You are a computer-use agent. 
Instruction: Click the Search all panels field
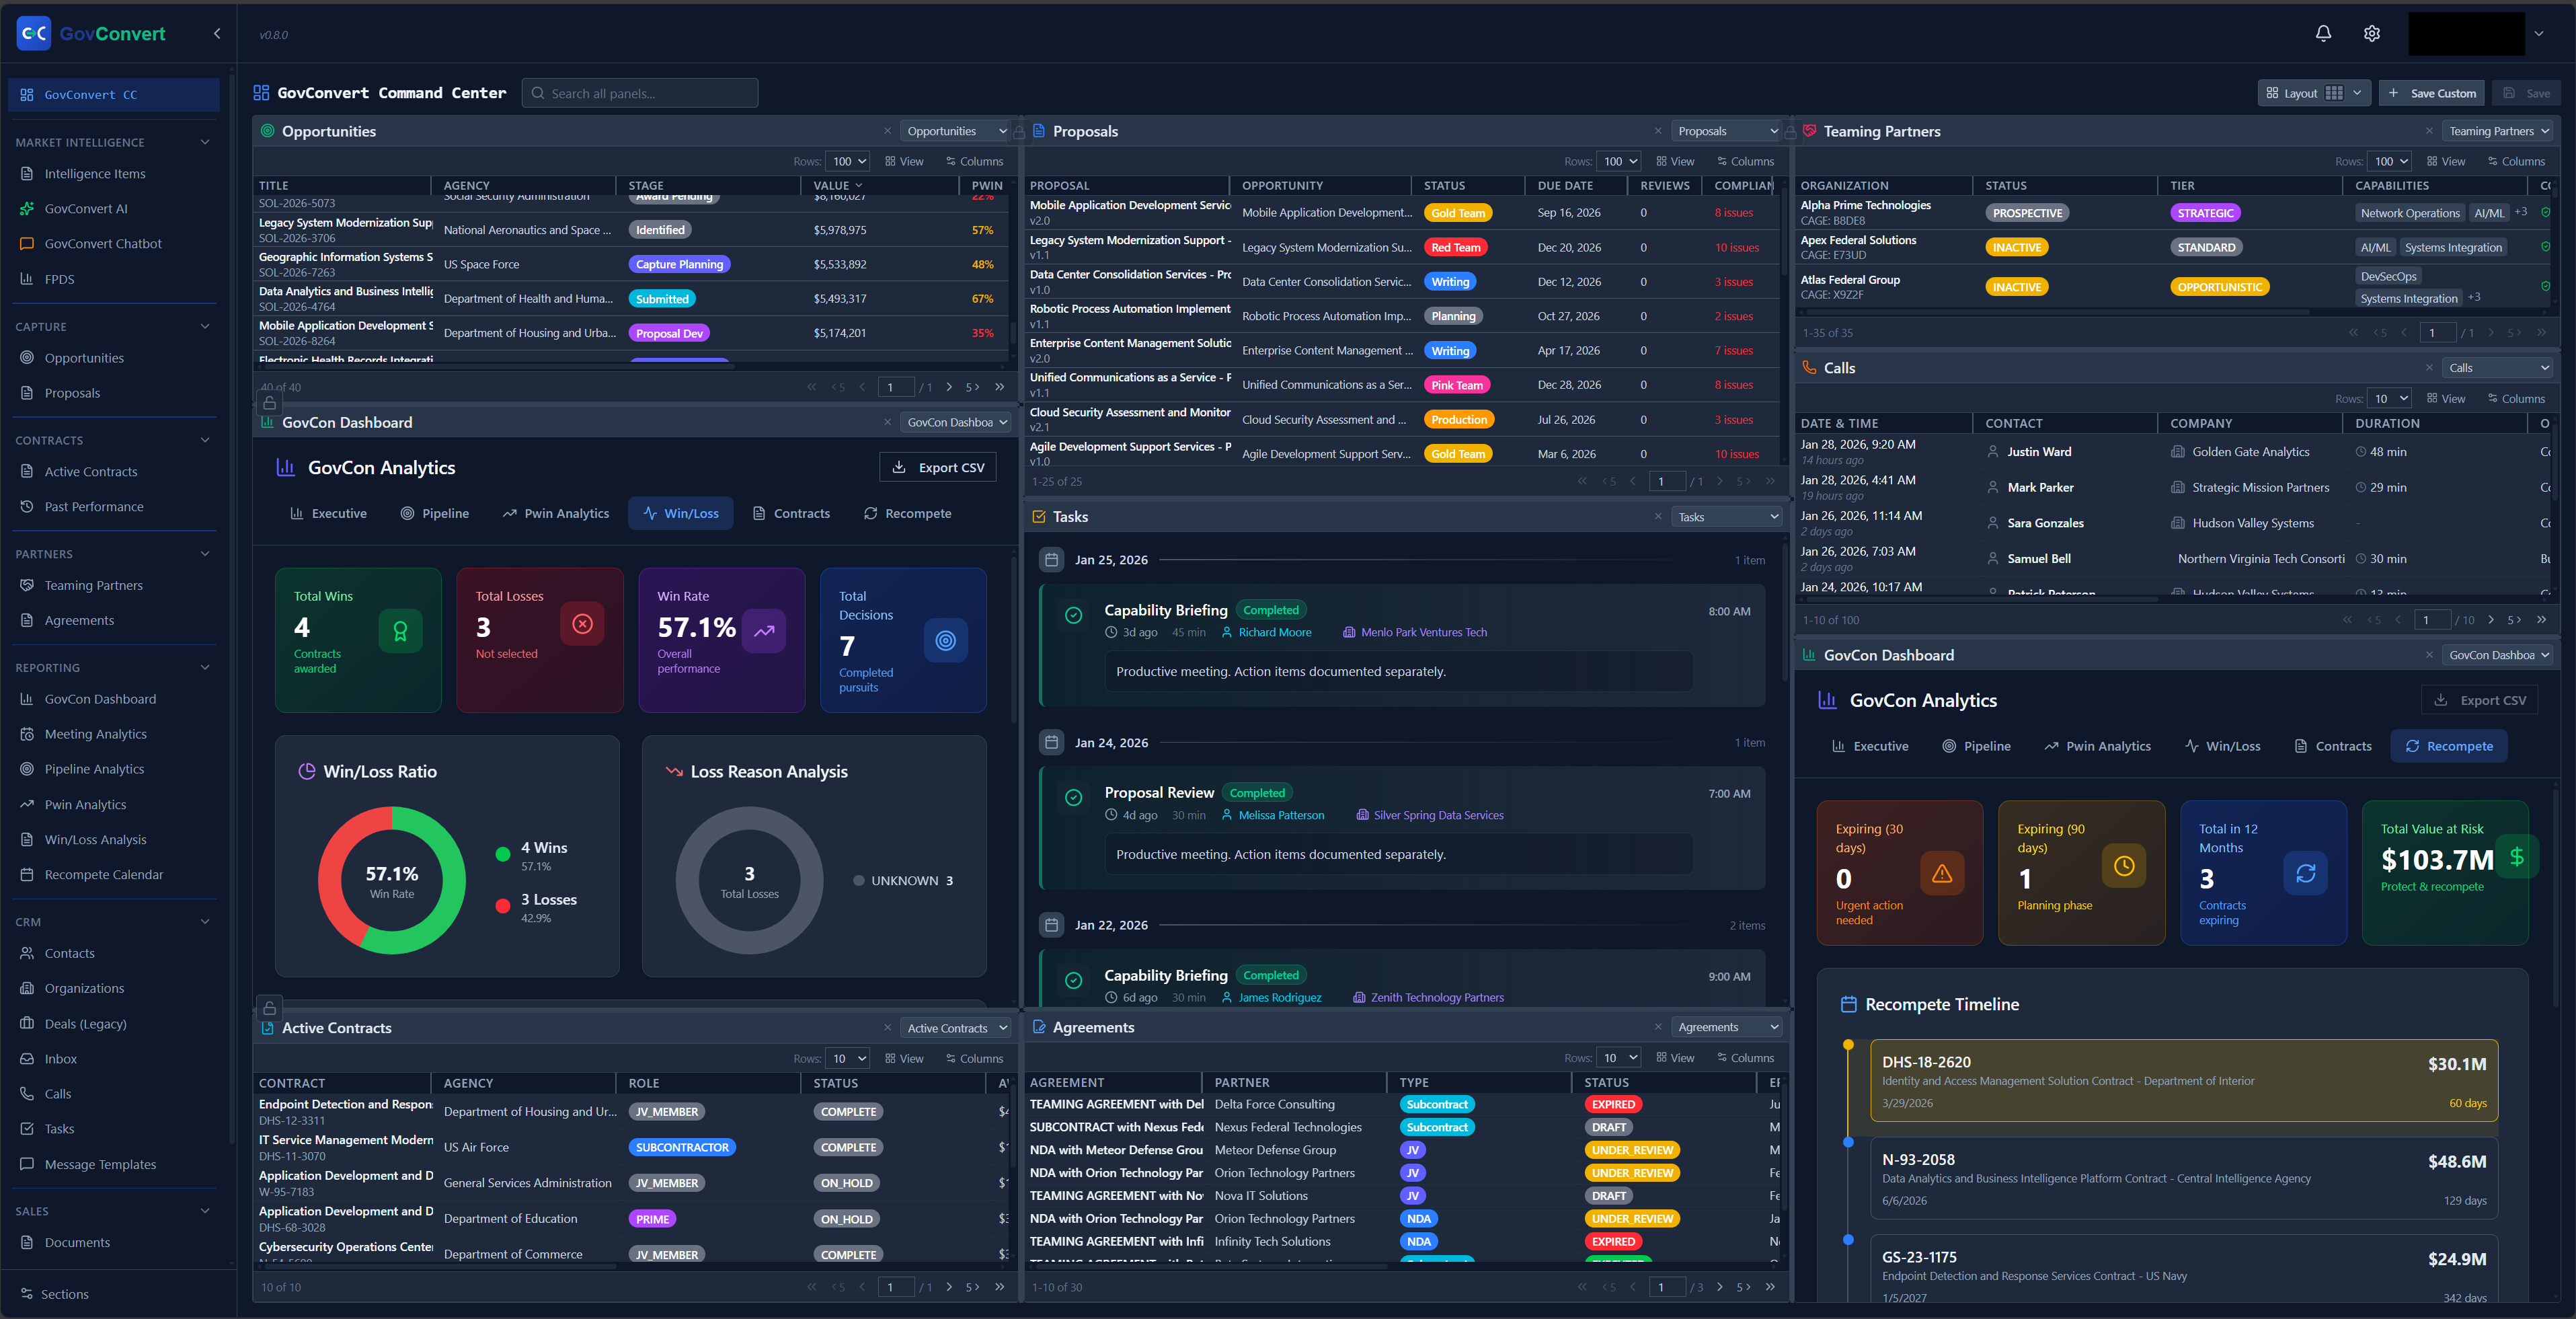point(640,93)
